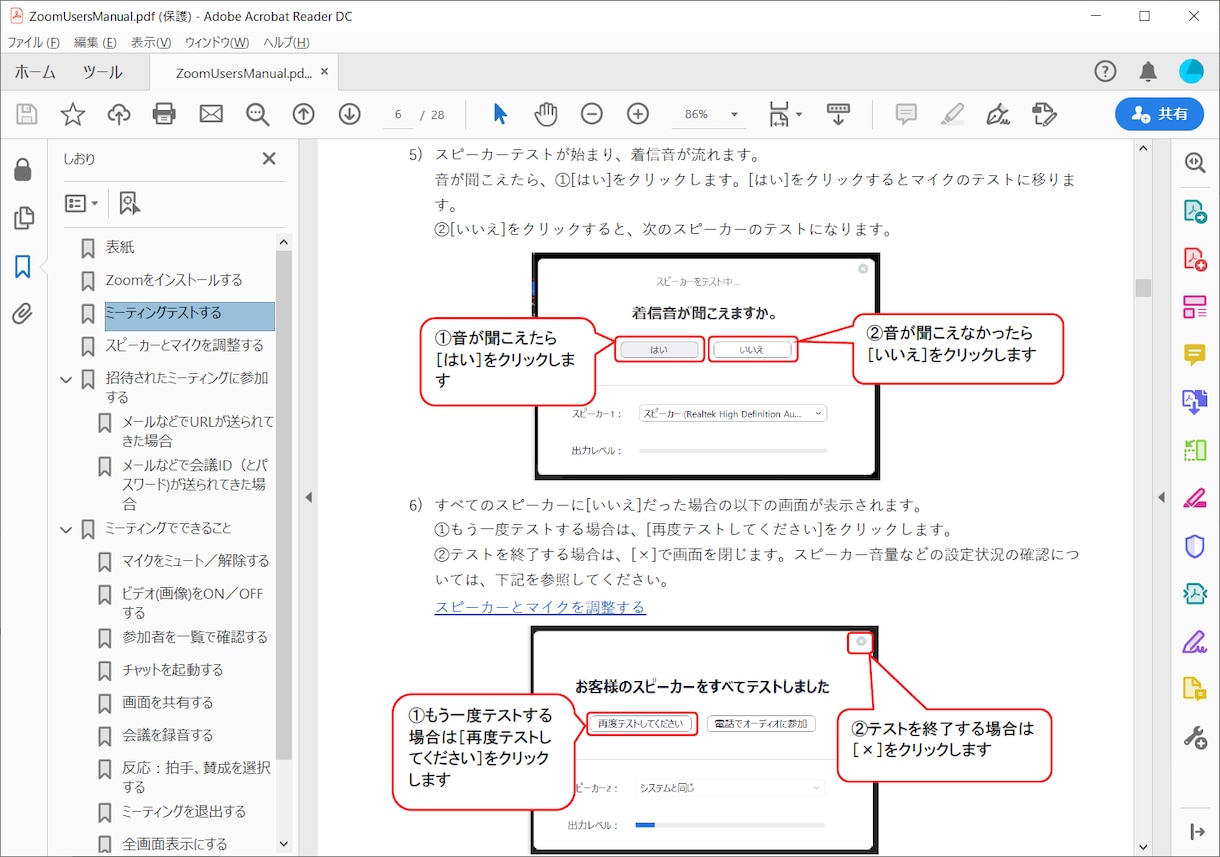1220x857 pixels.
Task: Open the fit page width options
Action: [x=785, y=114]
